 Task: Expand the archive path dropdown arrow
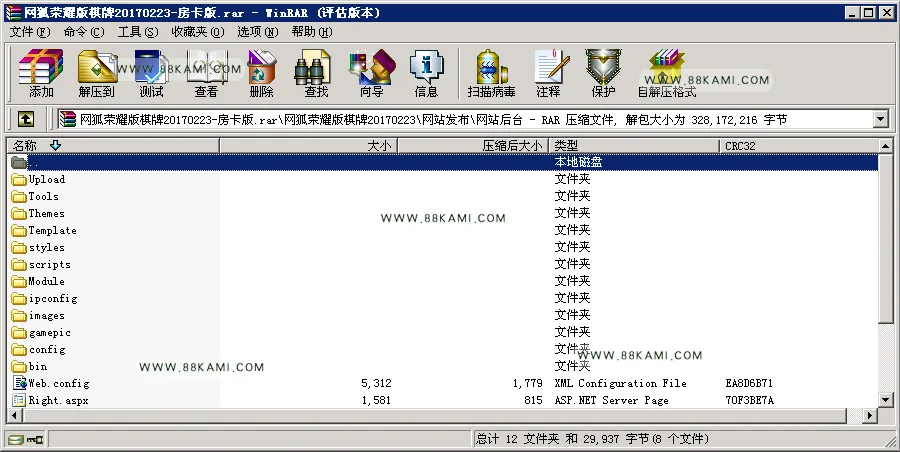point(880,119)
